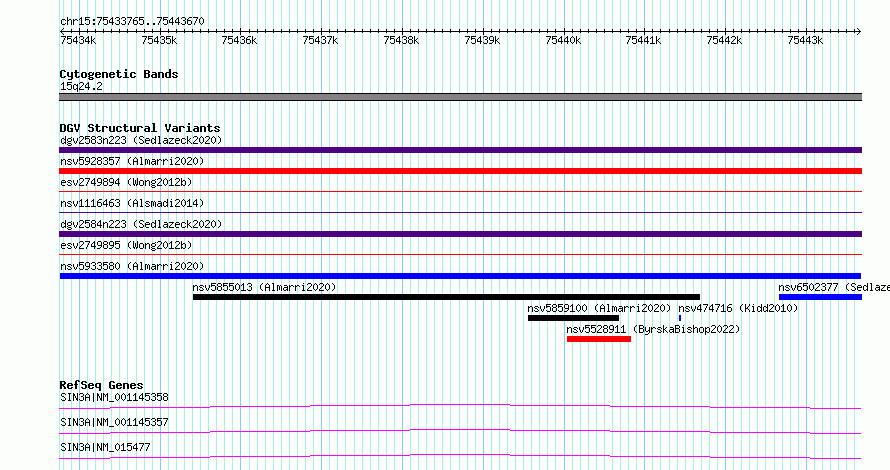Click the 75436k ruler tick label

pyautogui.click(x=240, y=40)
